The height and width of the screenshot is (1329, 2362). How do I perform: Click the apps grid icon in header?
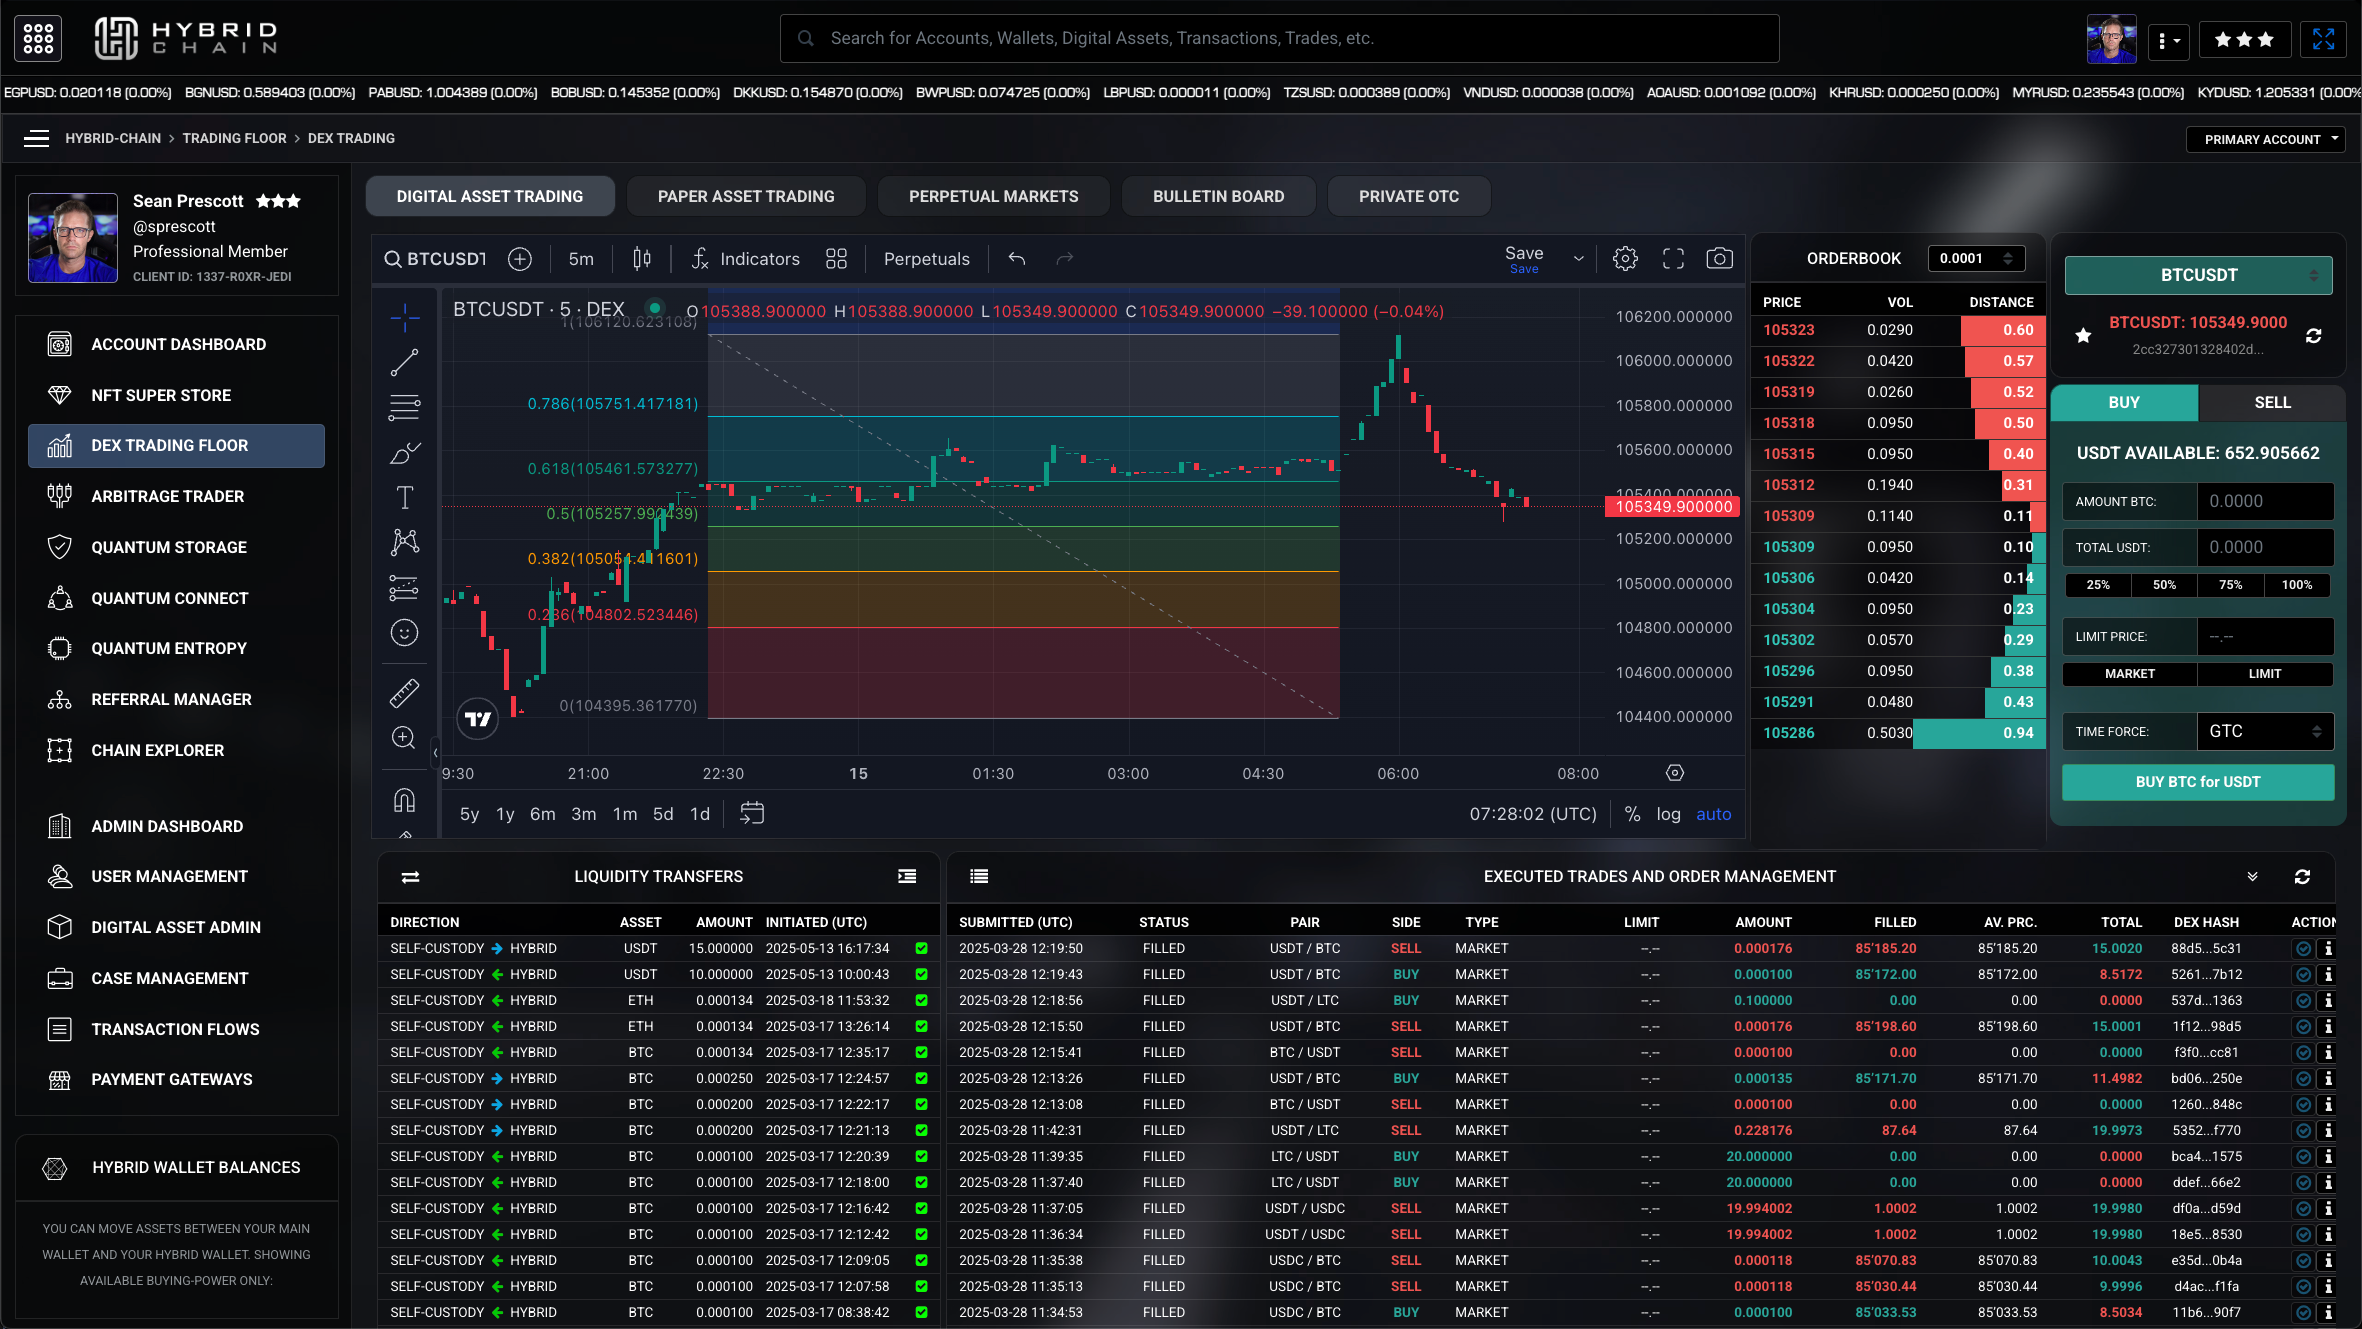coord(38,38)
